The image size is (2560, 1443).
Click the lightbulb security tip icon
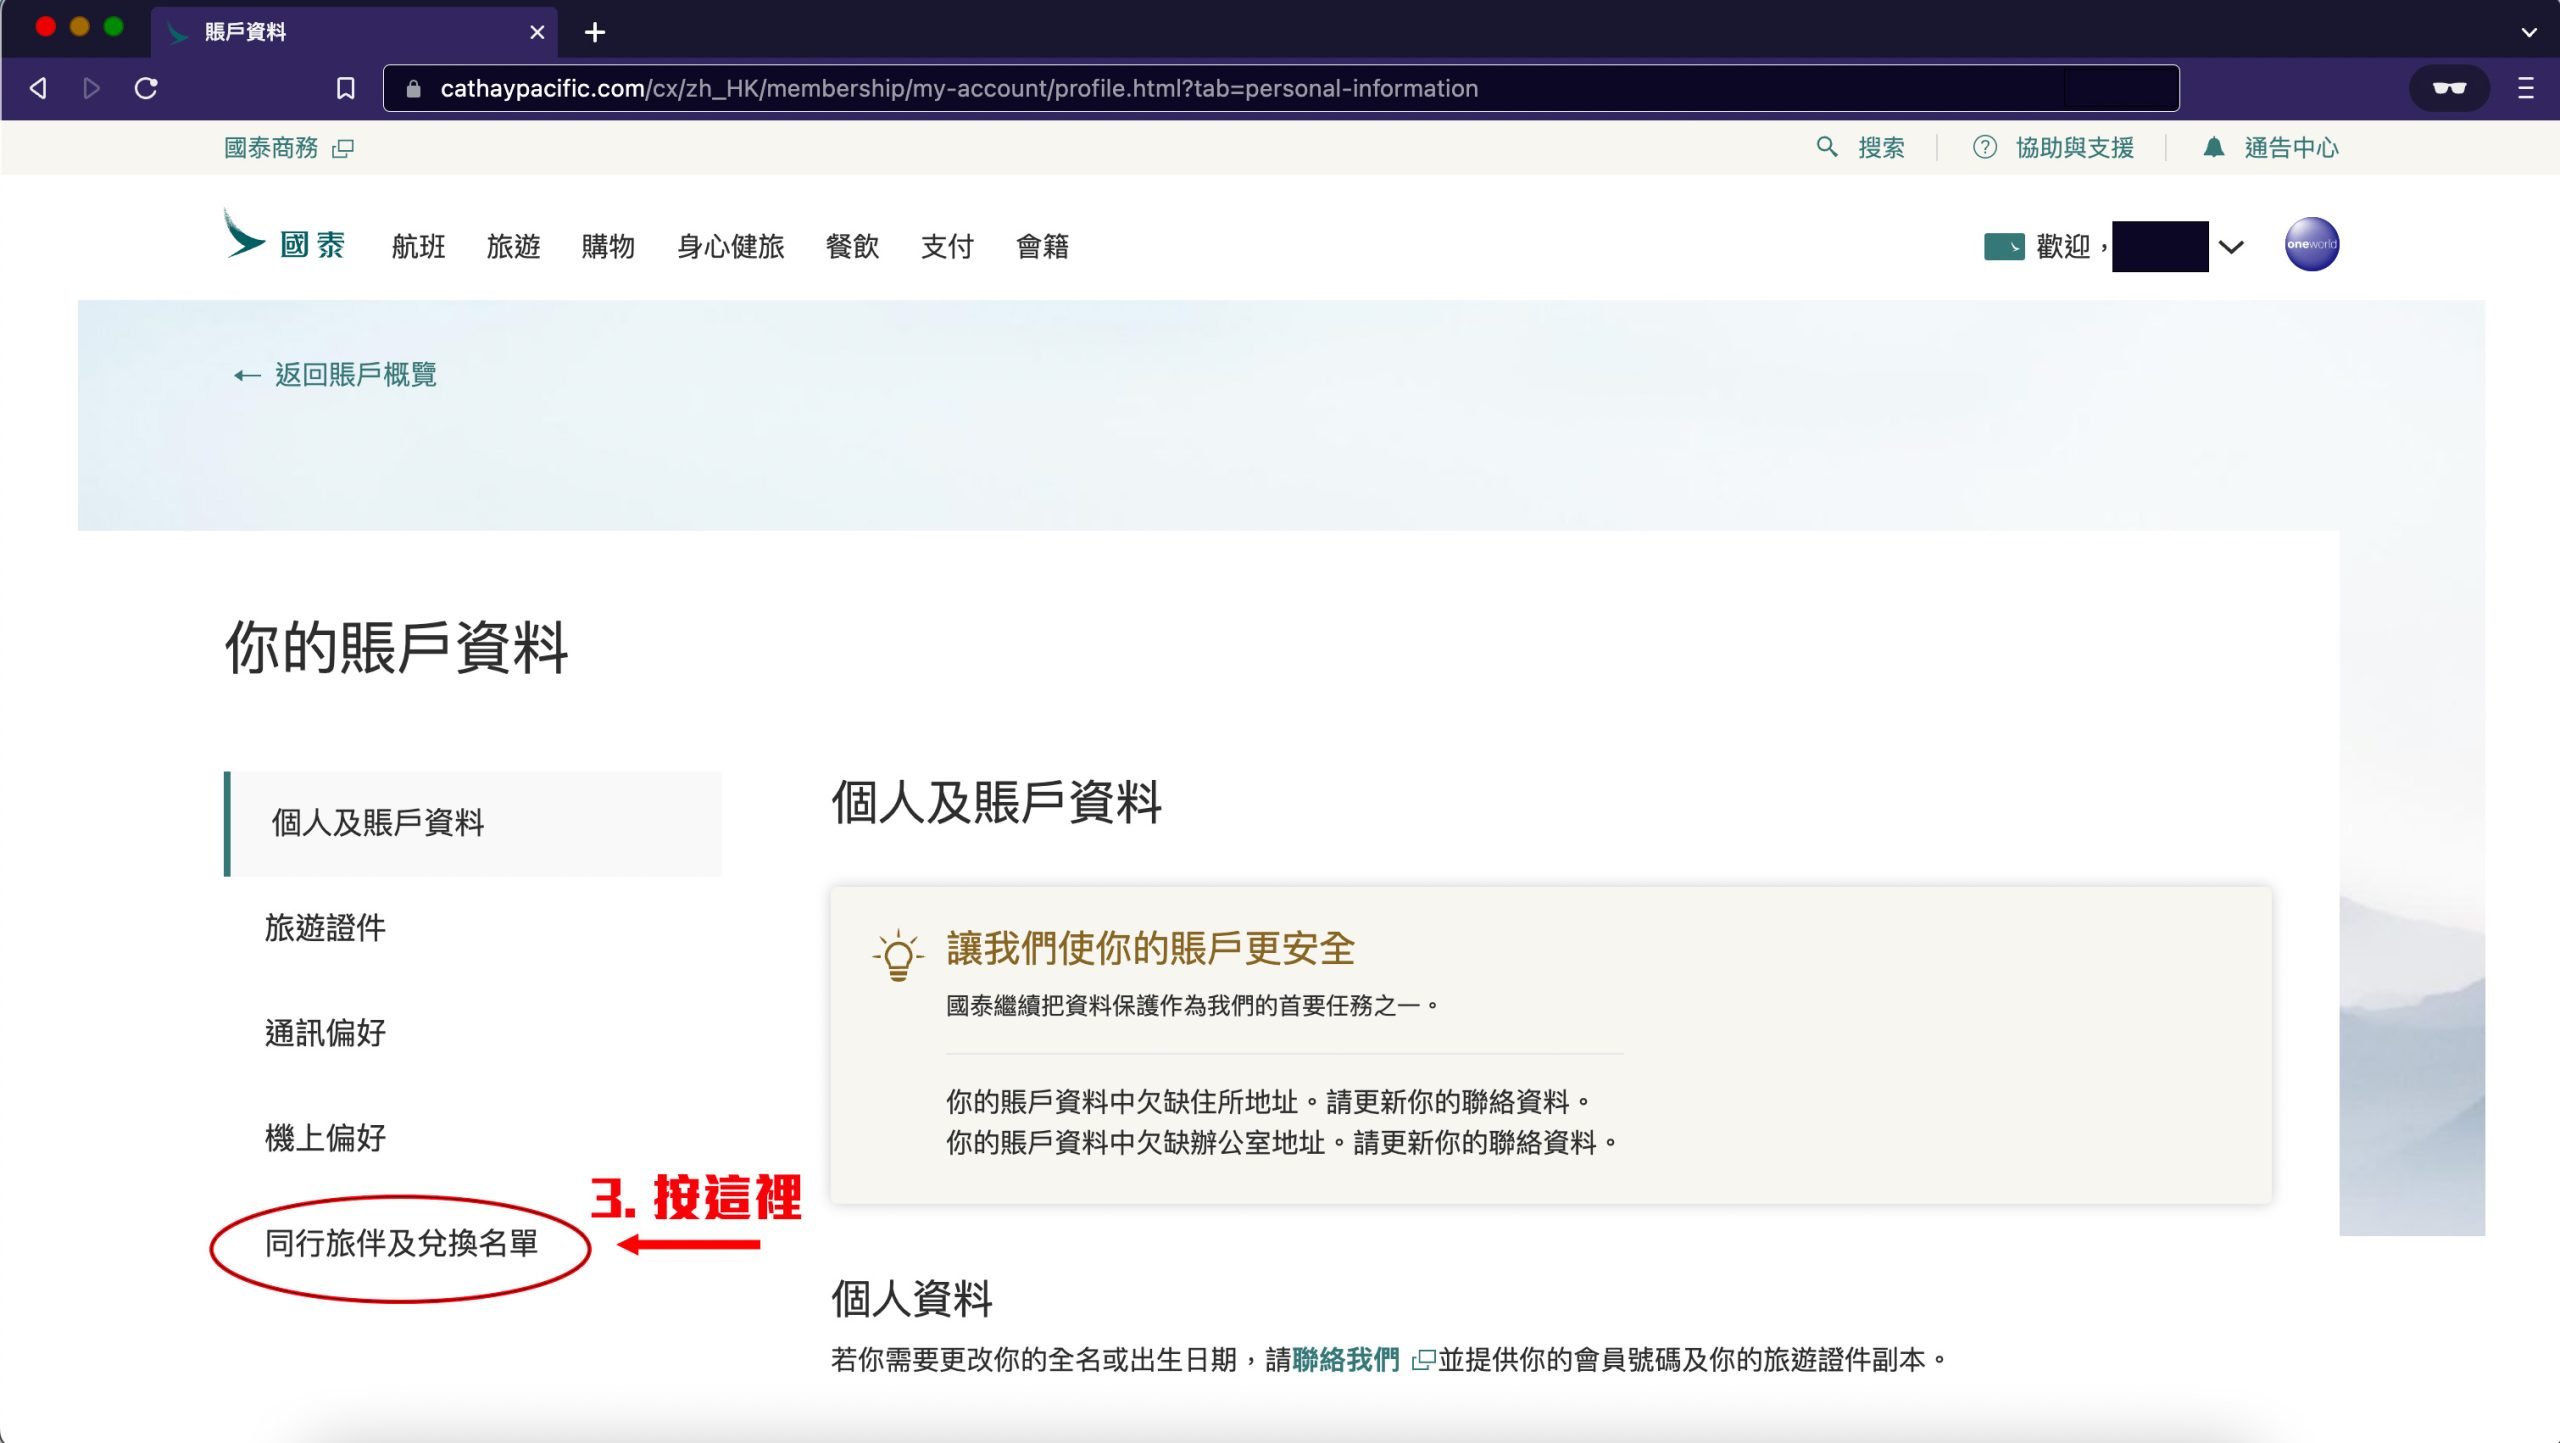pyautogui.click(x=897, y=955)
